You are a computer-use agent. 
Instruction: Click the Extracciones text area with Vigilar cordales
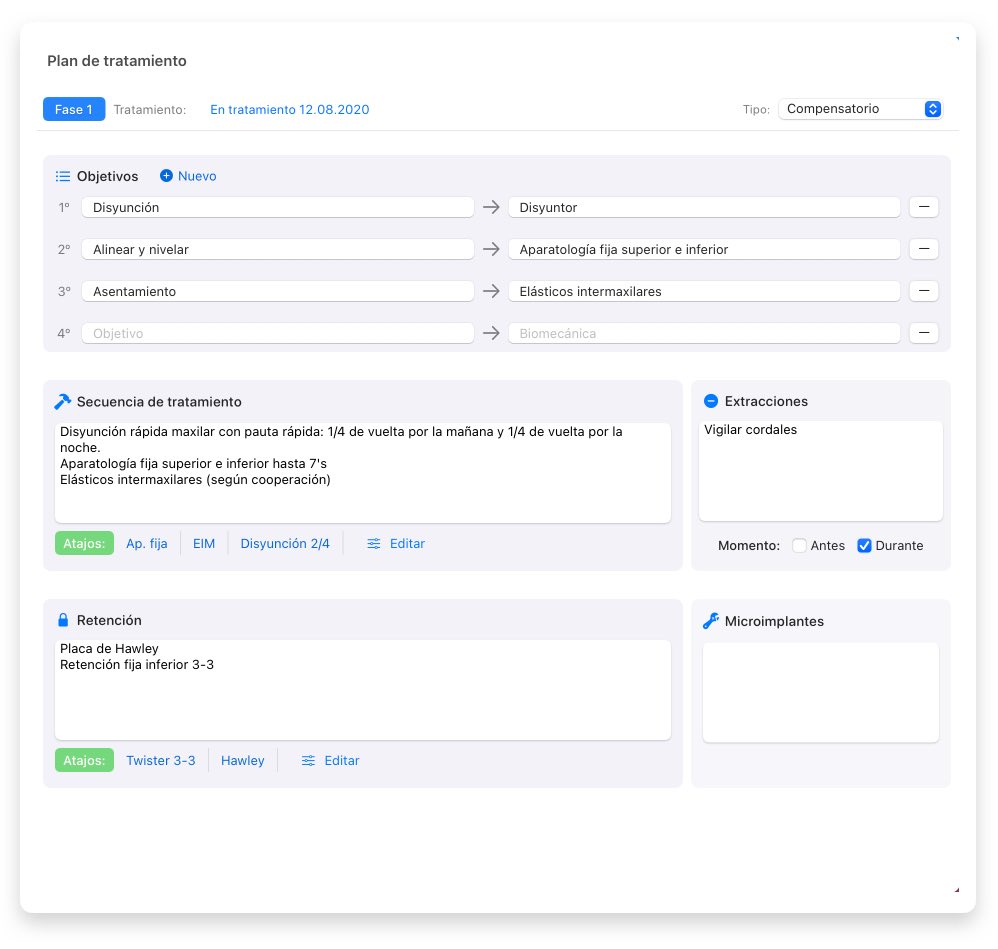(x=820, y=470)
